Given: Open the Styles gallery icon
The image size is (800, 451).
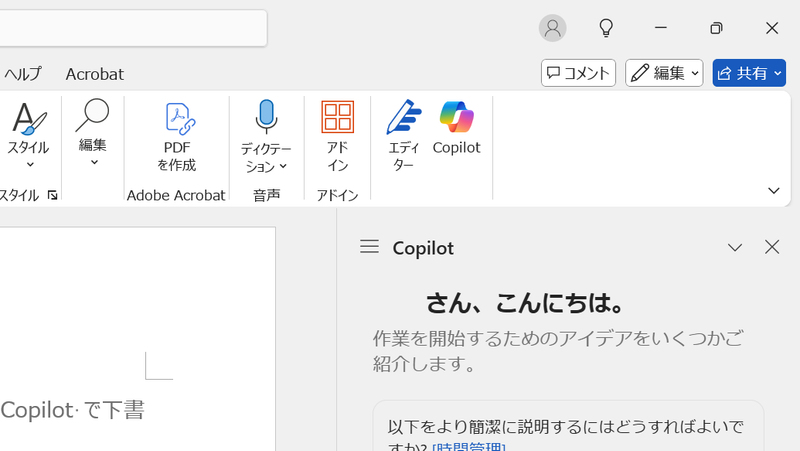Looking at the screenshot, I should coord(29,118).
